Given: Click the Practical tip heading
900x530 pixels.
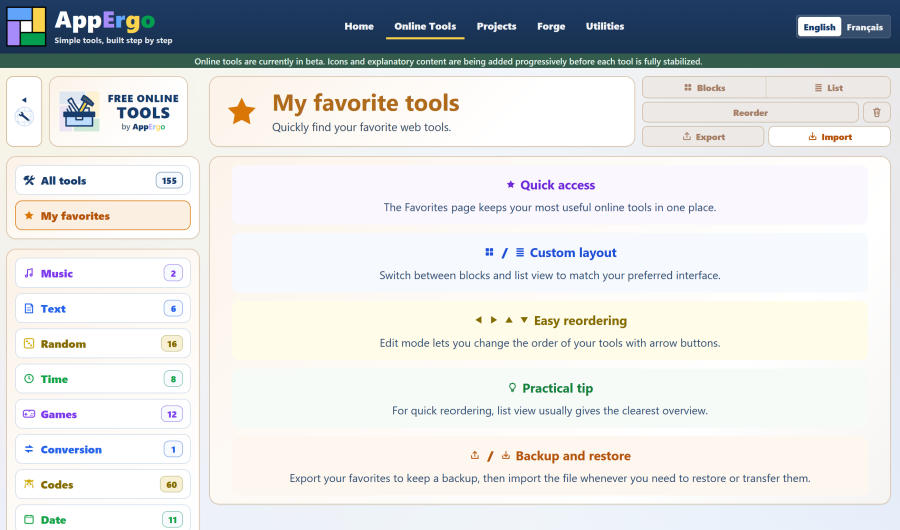Looking at the screenshot, I should coord(557,388).
